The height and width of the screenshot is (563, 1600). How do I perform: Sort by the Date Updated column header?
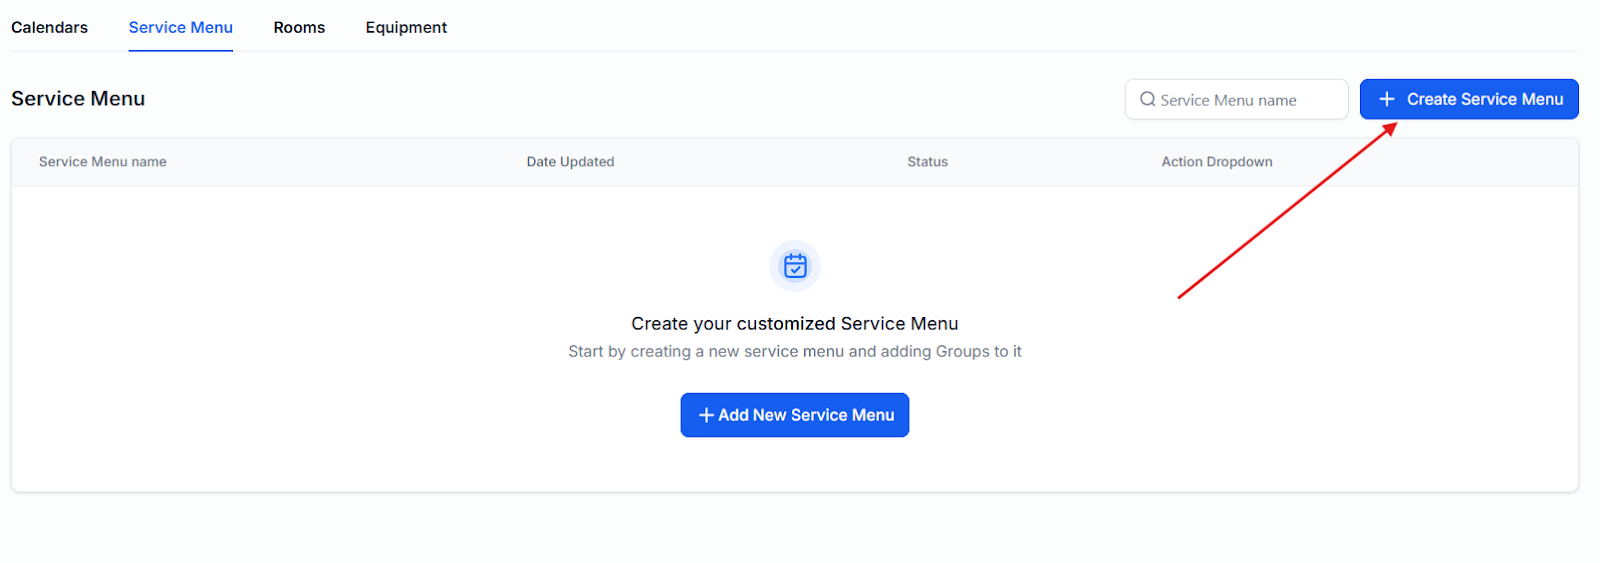[x=570, y=162]
